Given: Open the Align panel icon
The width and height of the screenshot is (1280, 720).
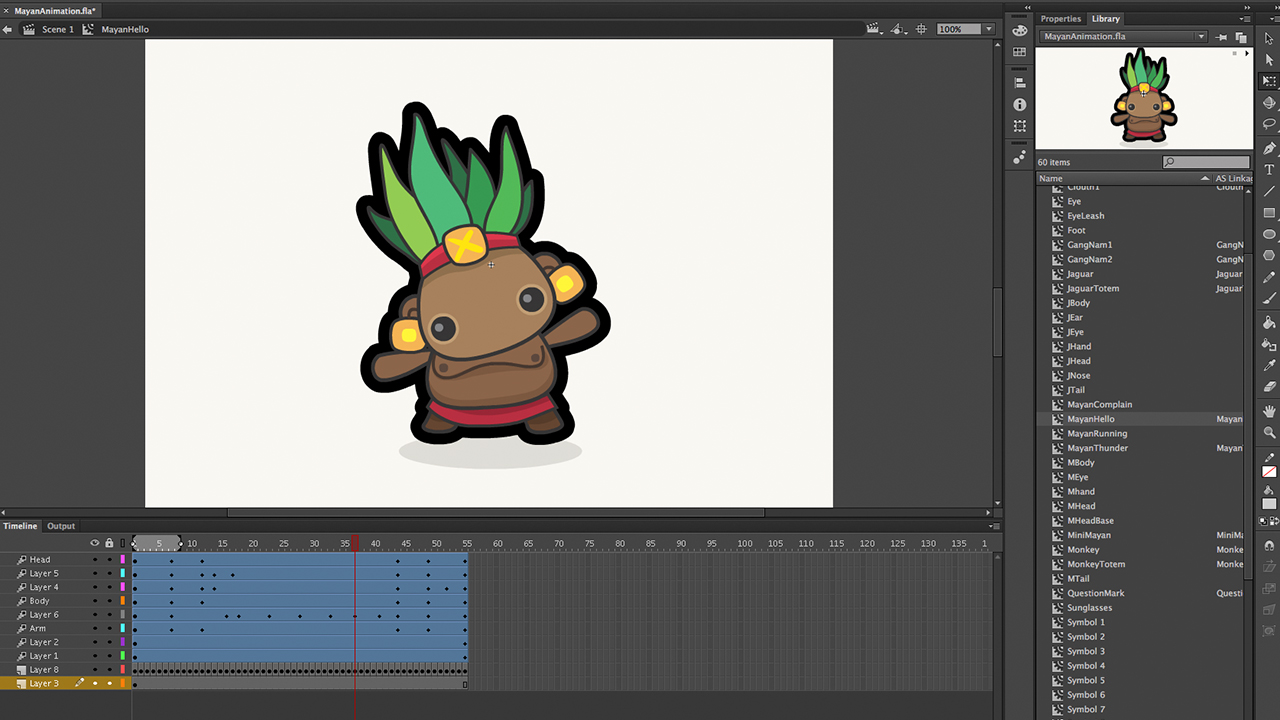Looking at the screenshot, I should 1019,83.
